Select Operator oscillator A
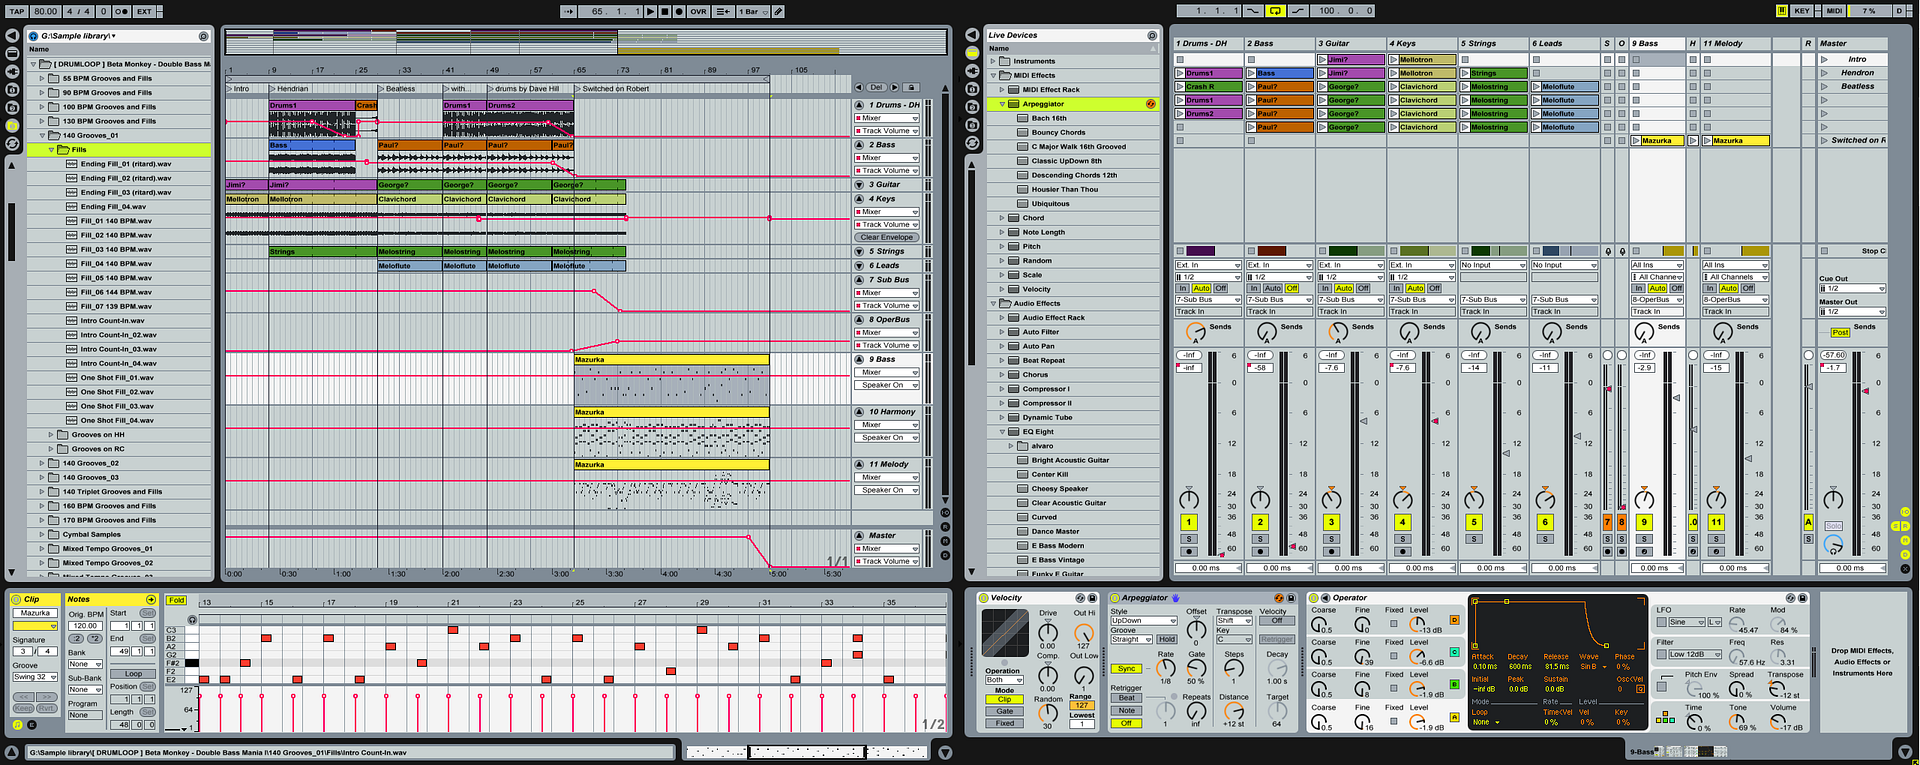This screenshot has height=765, width=1920. coord(1454,717)
